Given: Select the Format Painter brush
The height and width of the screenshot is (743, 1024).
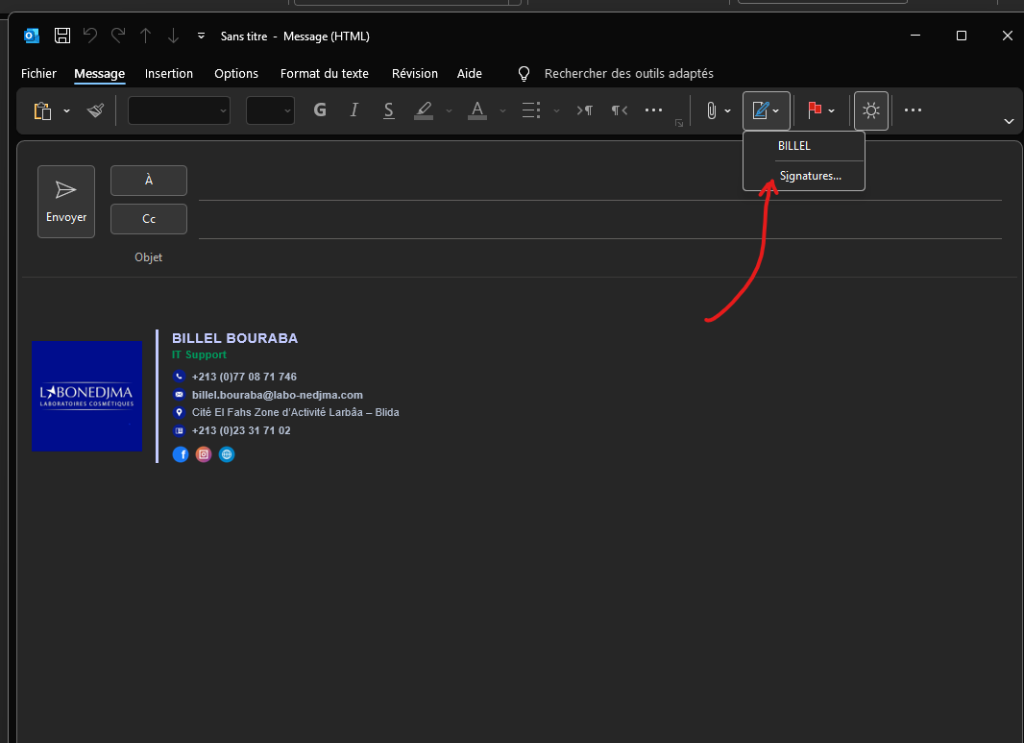Looking at the screenshot, I should click(95, 110).
